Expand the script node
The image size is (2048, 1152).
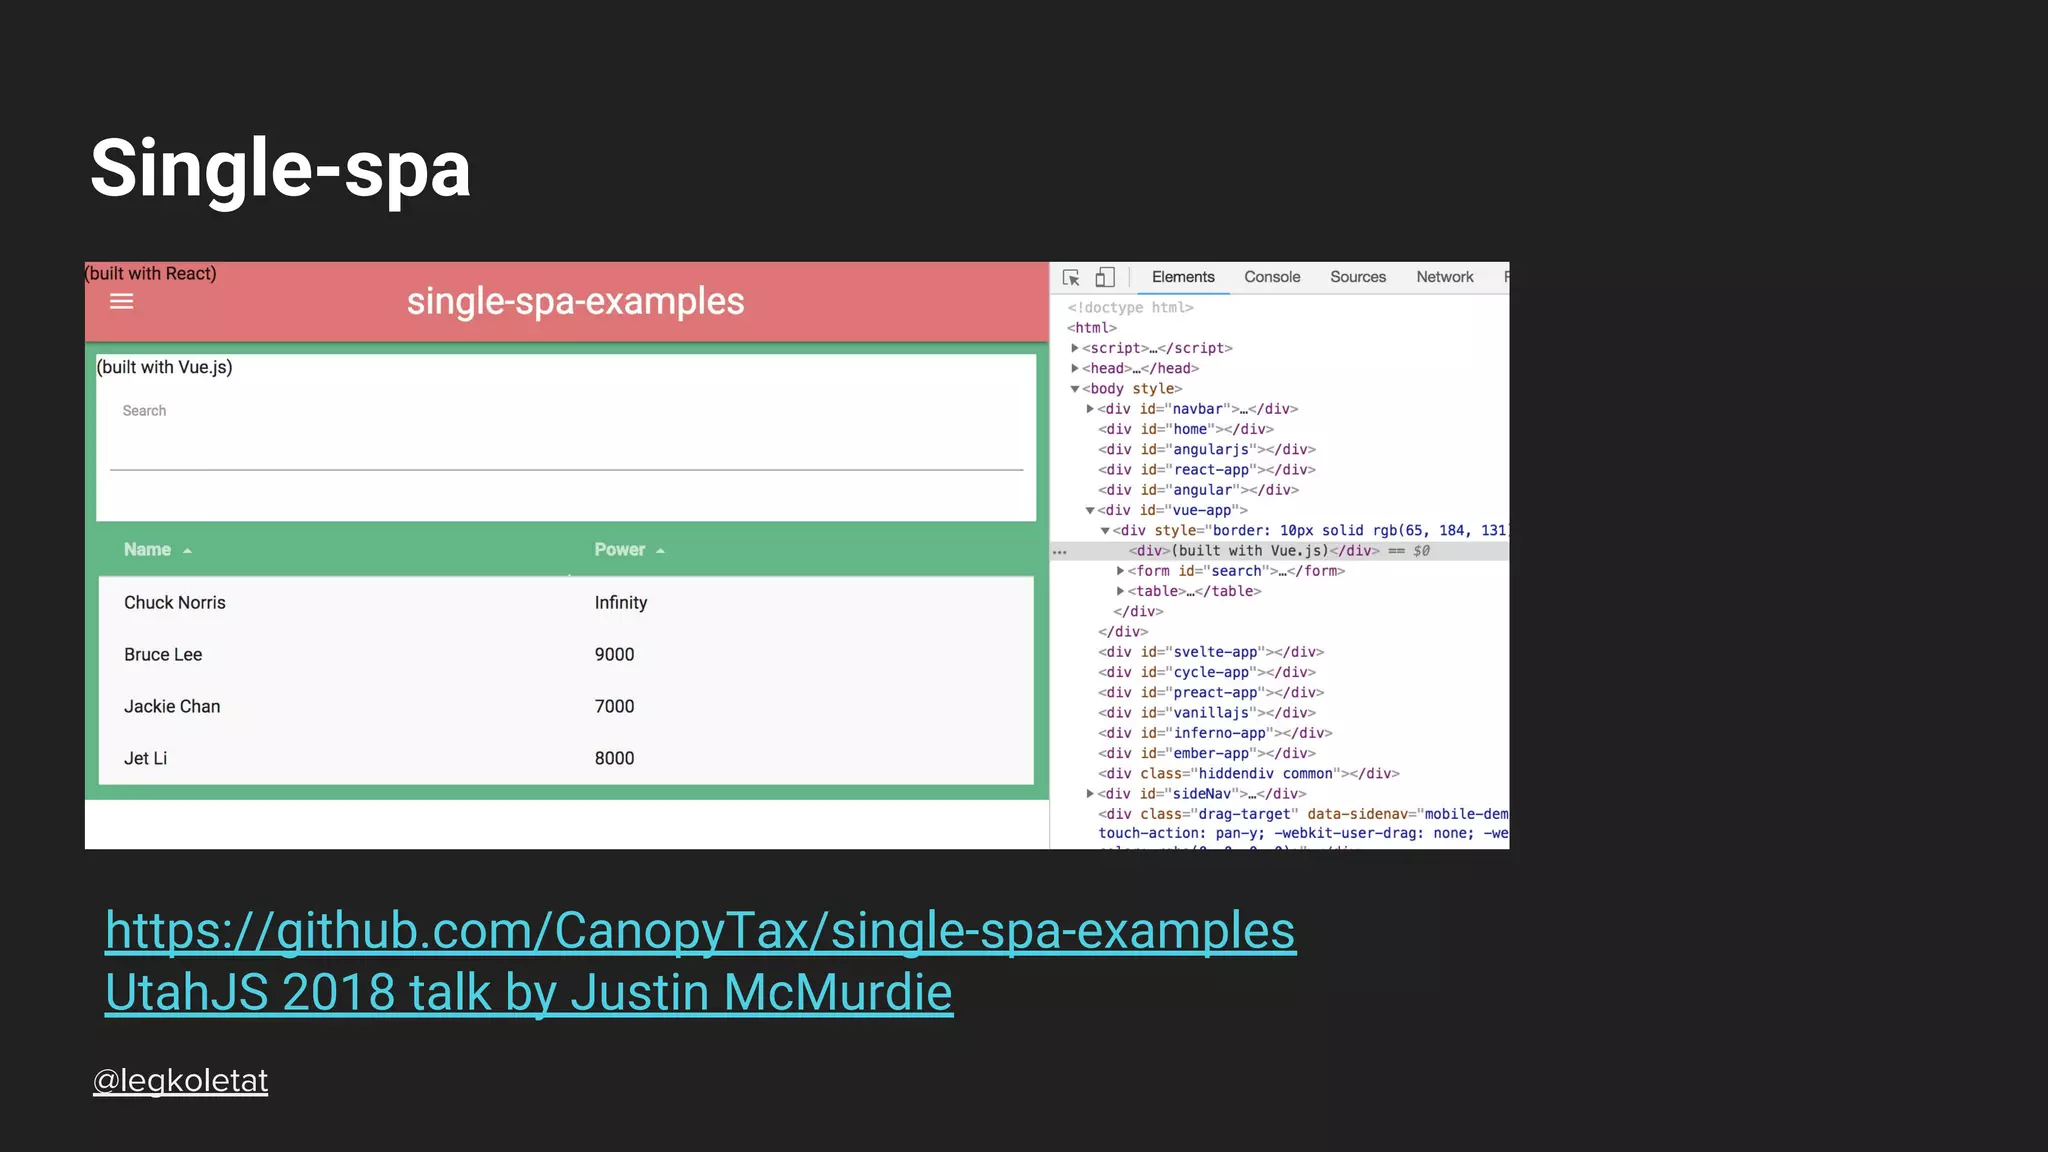coord(1075,348)
